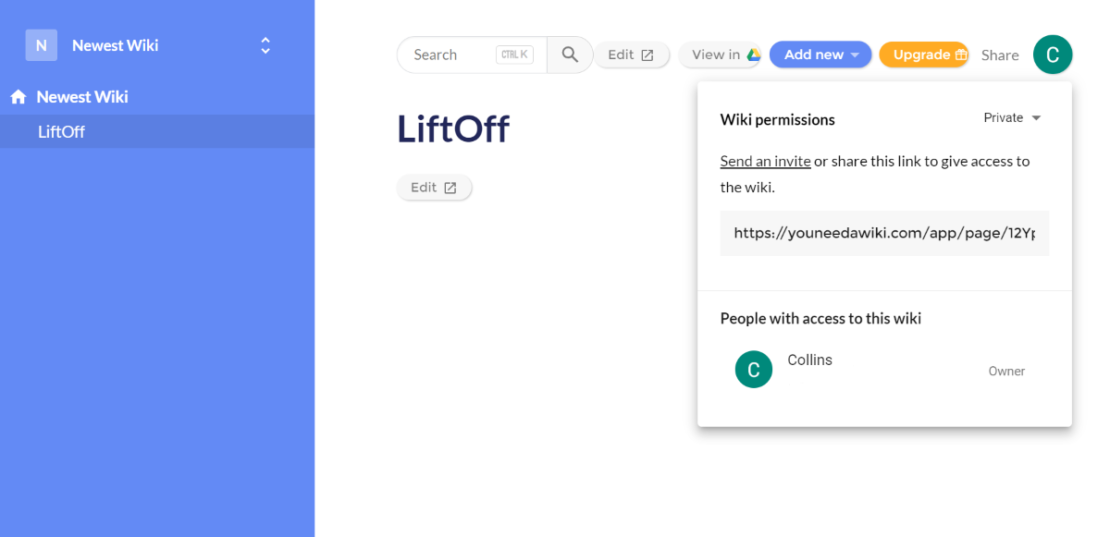Select the LiftOff page in the sidebar
The width and height of the screenshot is (1110, 537).
61,131
